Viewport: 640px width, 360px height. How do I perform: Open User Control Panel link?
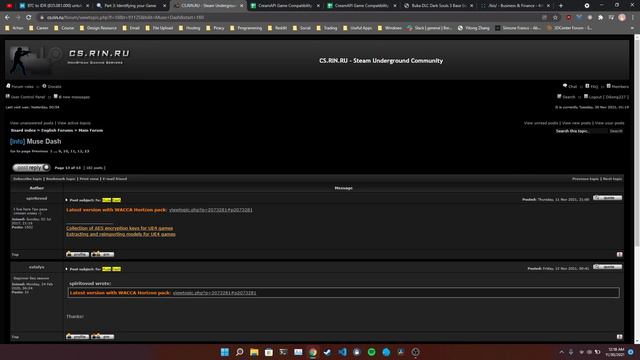(x=28, y=97)
